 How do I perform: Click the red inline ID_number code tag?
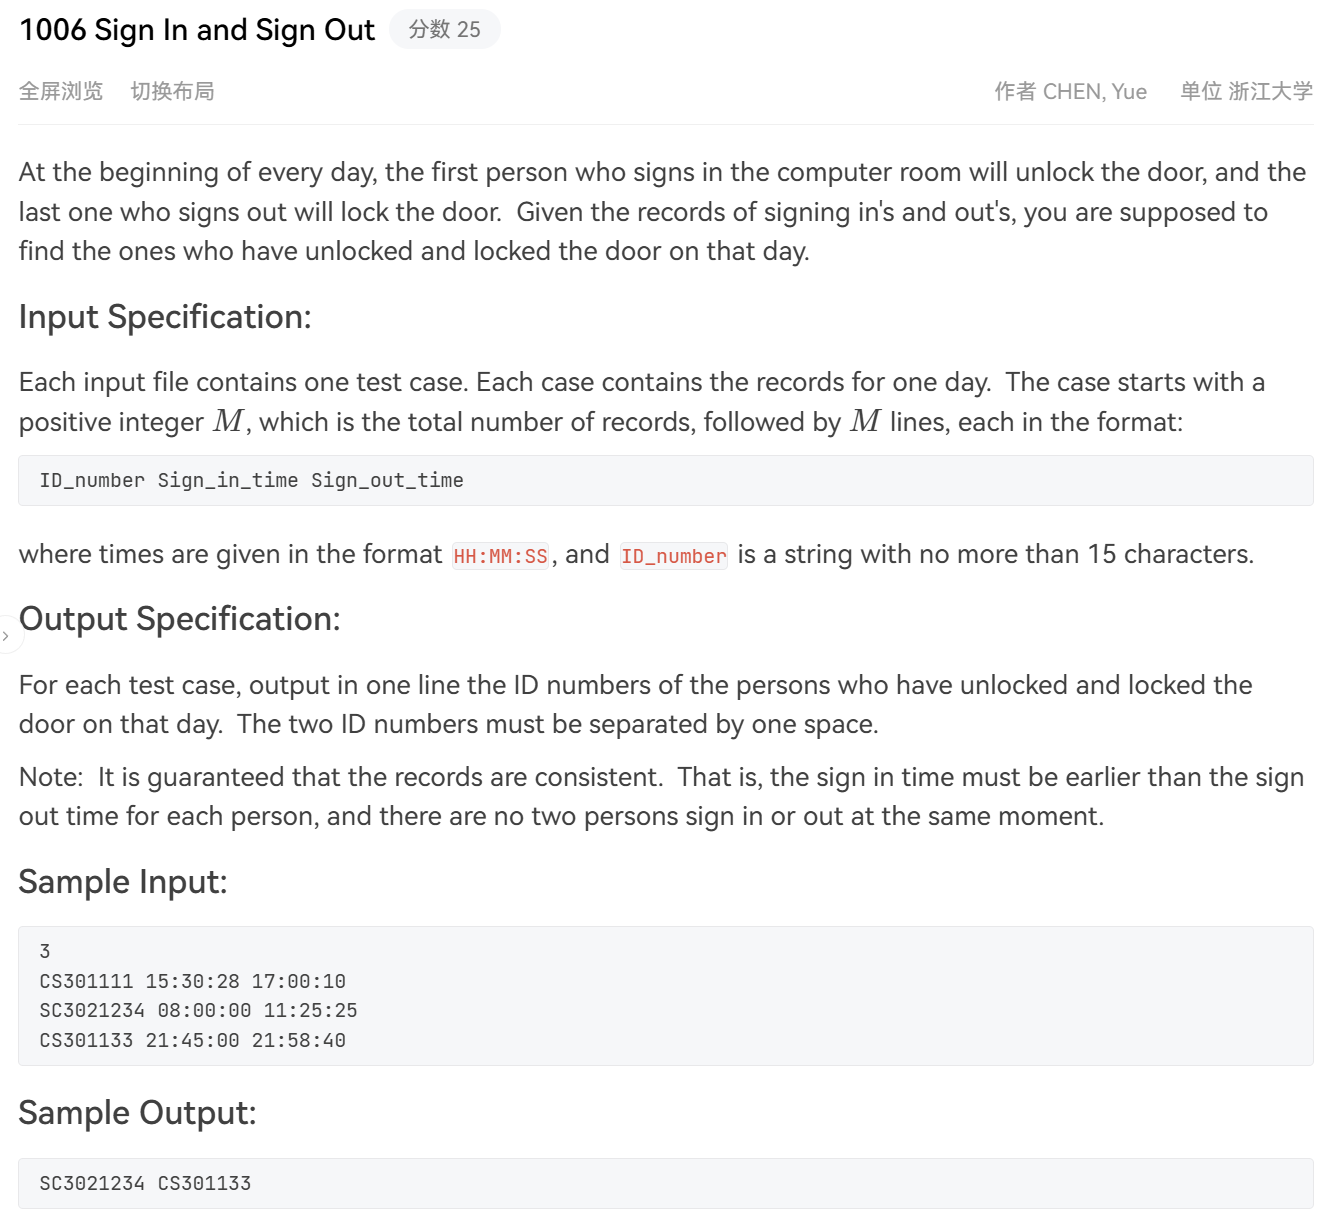673,556
